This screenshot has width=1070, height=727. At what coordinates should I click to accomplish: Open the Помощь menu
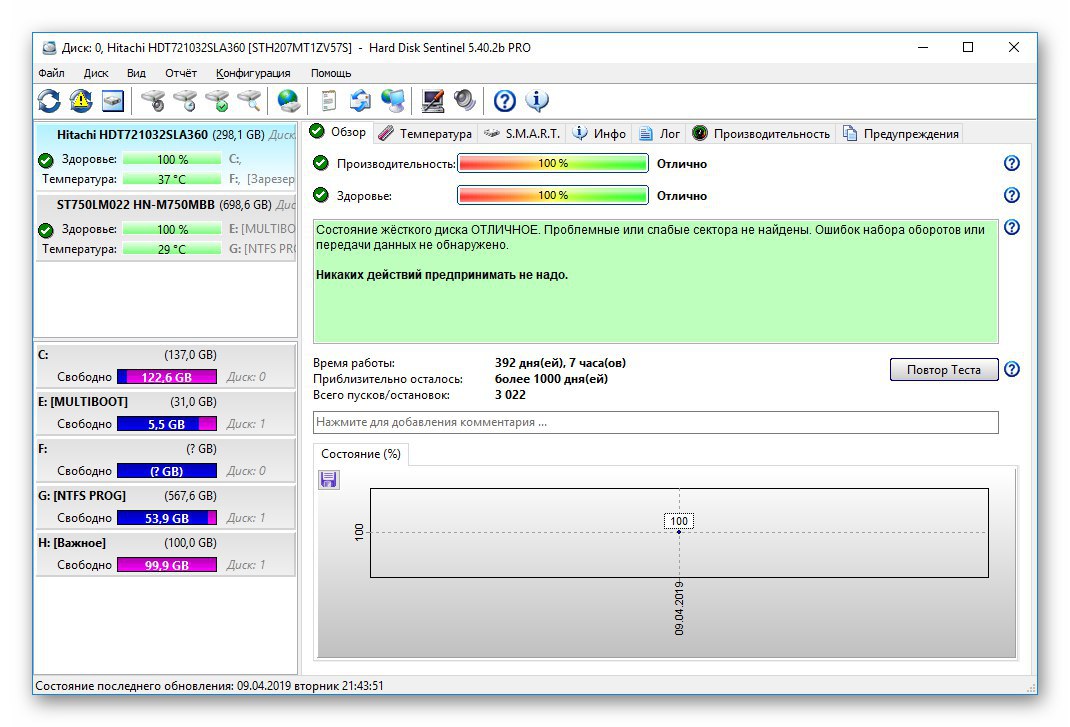coord(331,73)
